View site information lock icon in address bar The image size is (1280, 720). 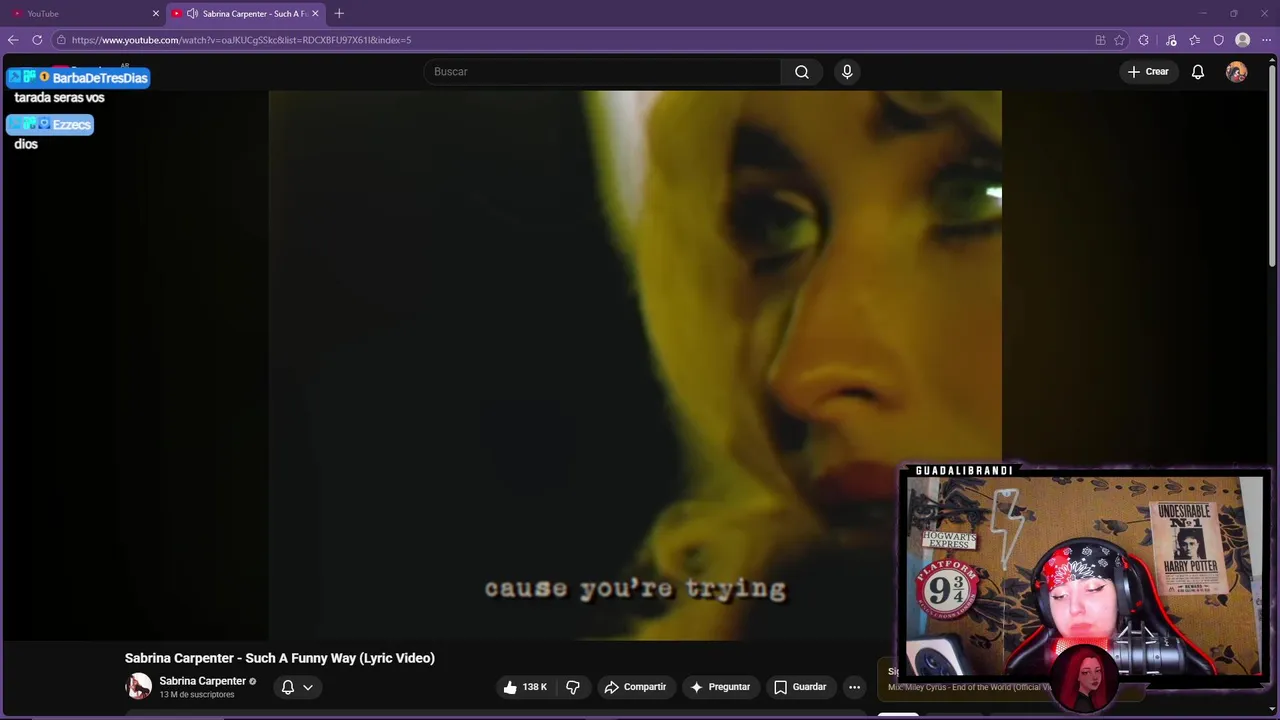tap(61, 40)
